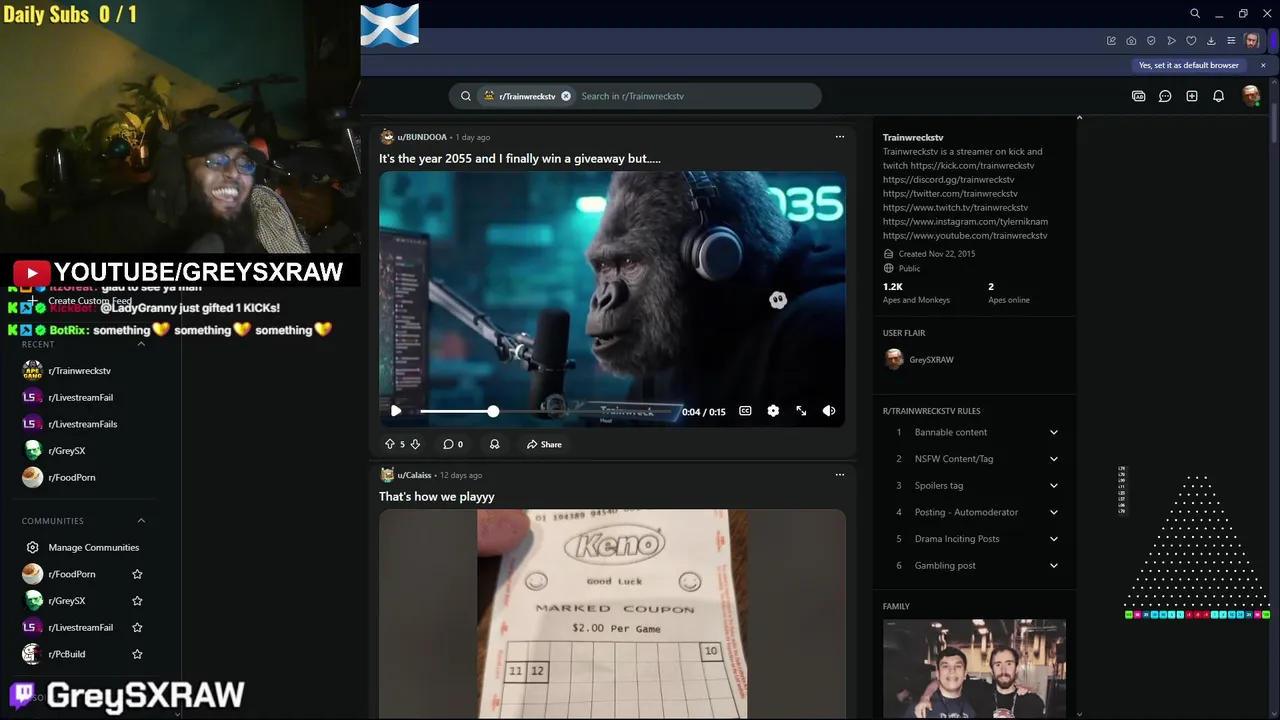Open the browser easy setup sliders icon

coord(1231,41)
